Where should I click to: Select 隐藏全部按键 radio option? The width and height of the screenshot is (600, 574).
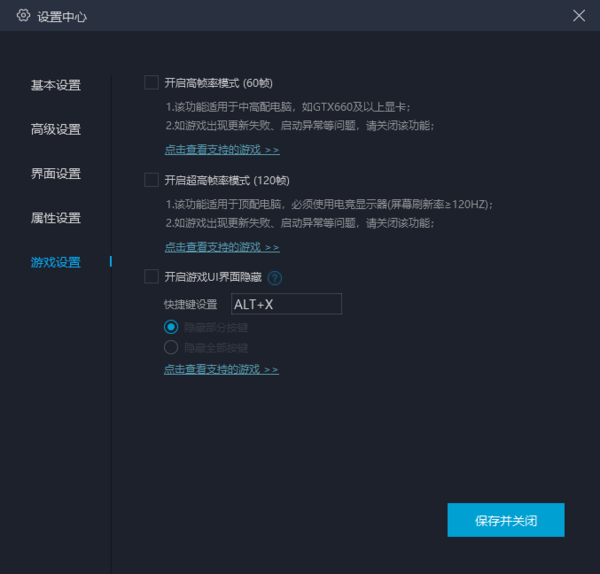click(x=171, y=347)
